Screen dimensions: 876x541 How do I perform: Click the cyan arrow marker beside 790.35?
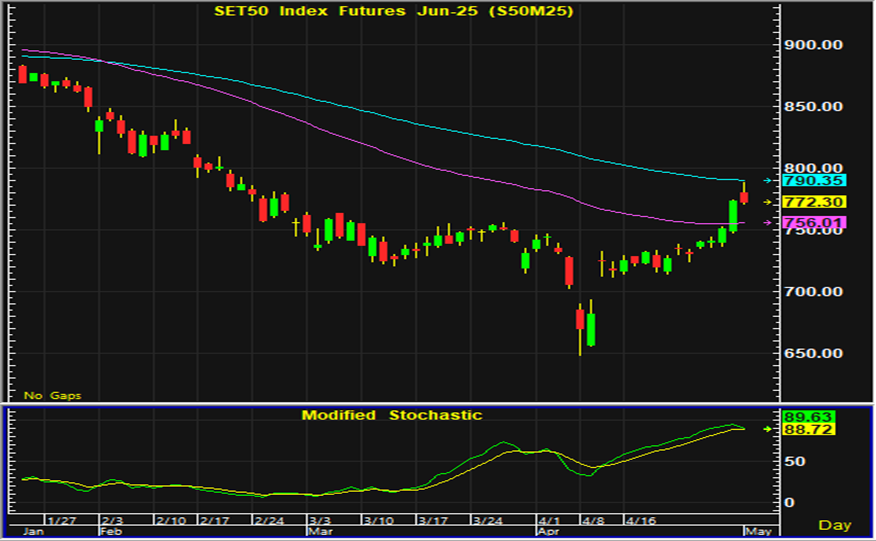(768, 181)
